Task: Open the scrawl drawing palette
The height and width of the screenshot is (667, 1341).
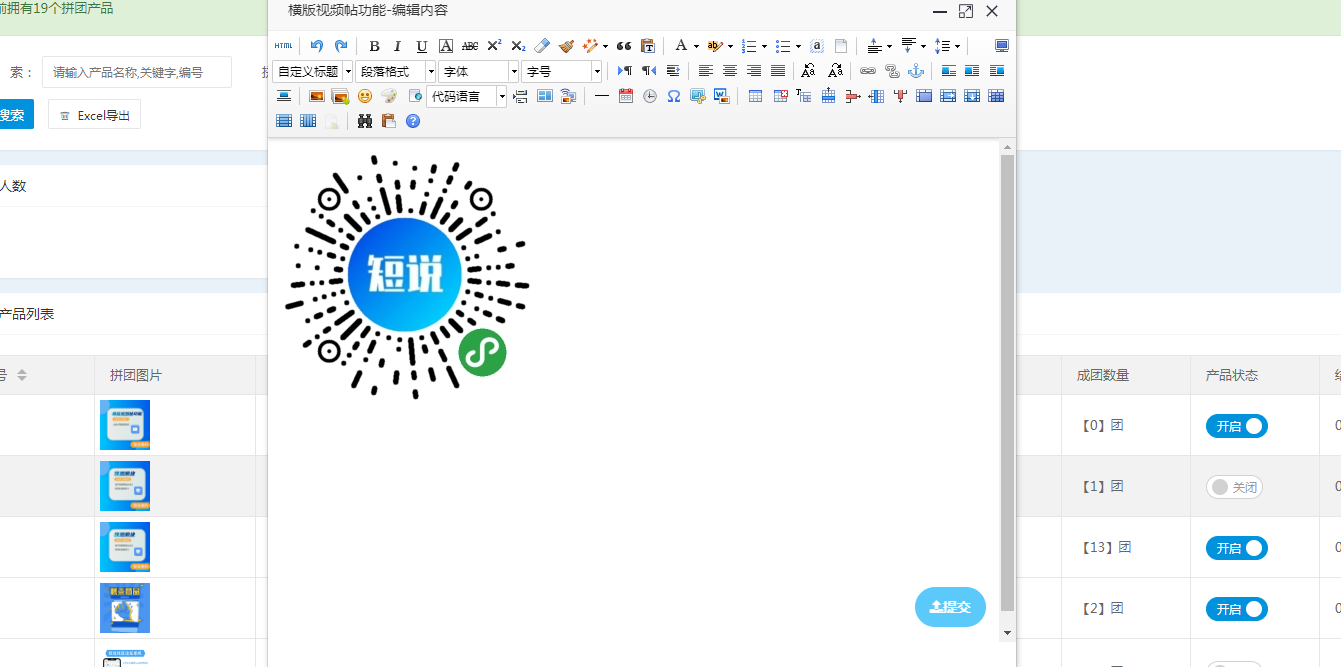Action: coord(389,96)
